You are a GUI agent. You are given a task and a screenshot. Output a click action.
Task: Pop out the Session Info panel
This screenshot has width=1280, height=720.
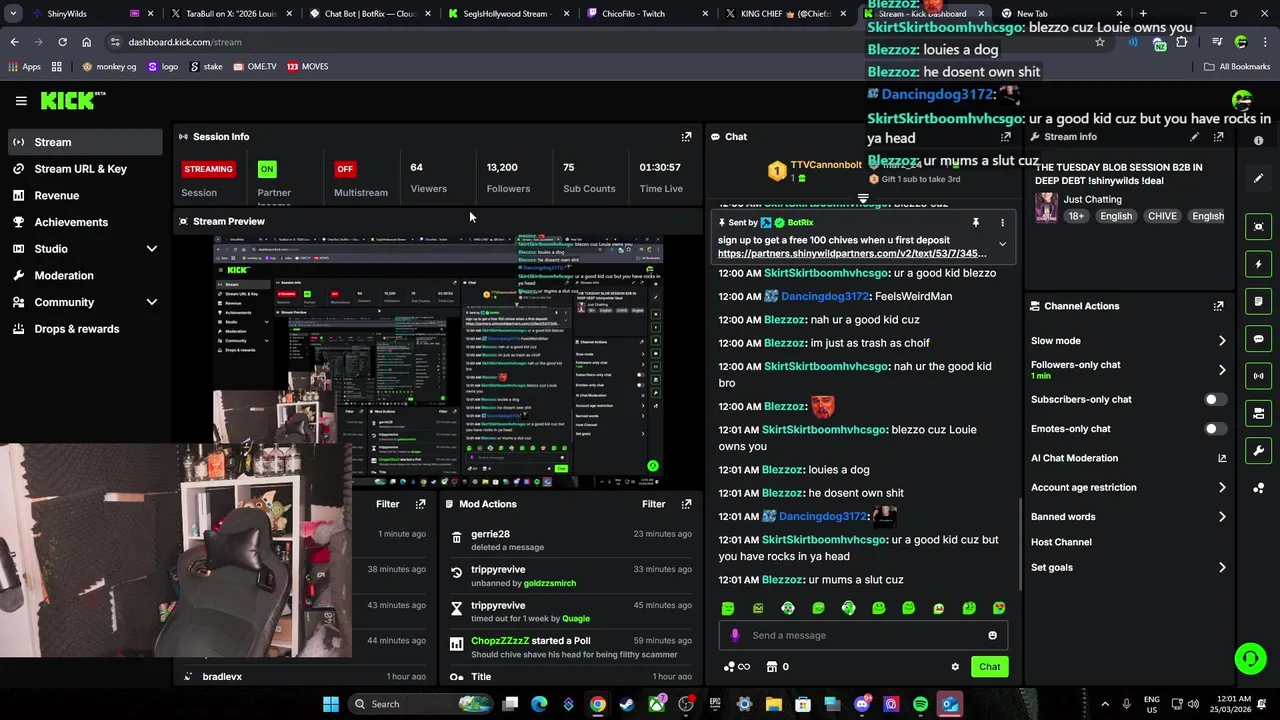686,137
